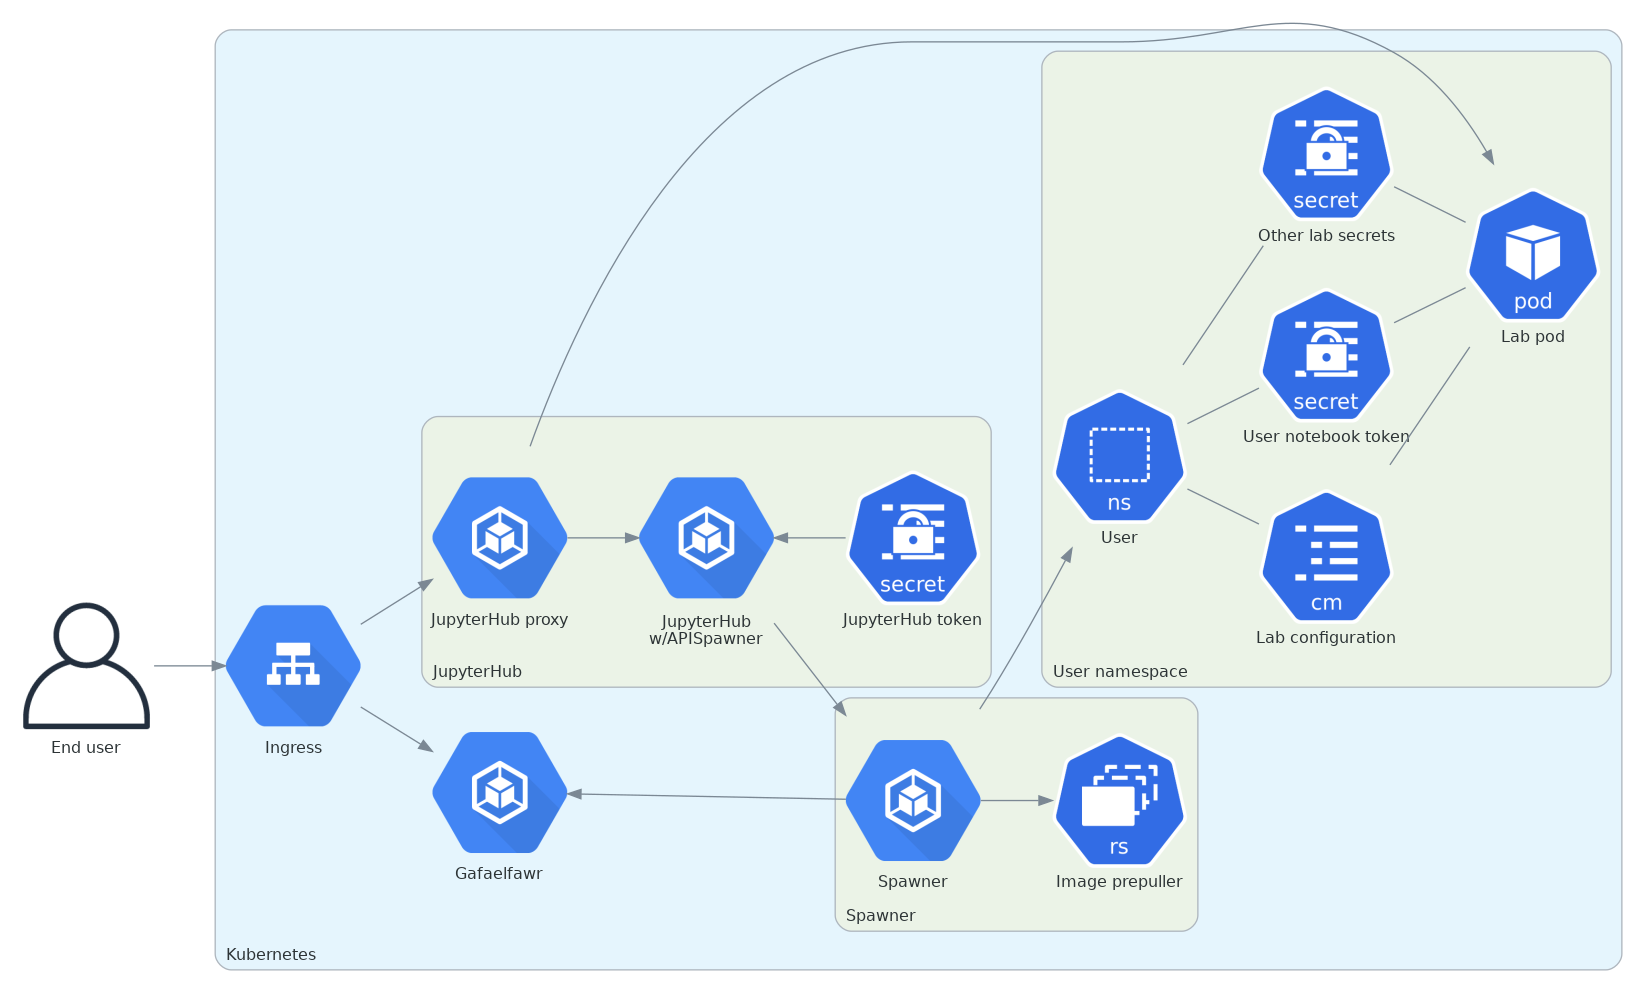
Task: Click the "User" label under ns icon
Action: click(x=1119, y=538)
